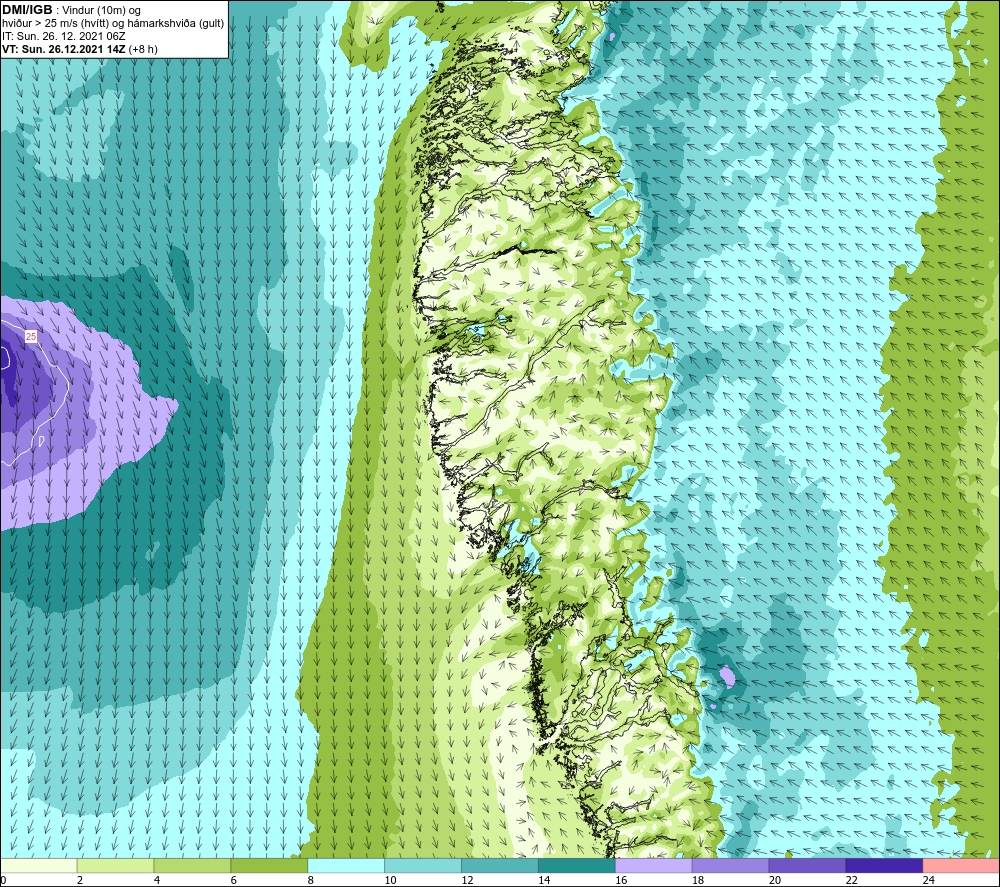Click the 'Vindur (10m) og' heading text
1000x887 pixels.
click(x=101, y=10)
